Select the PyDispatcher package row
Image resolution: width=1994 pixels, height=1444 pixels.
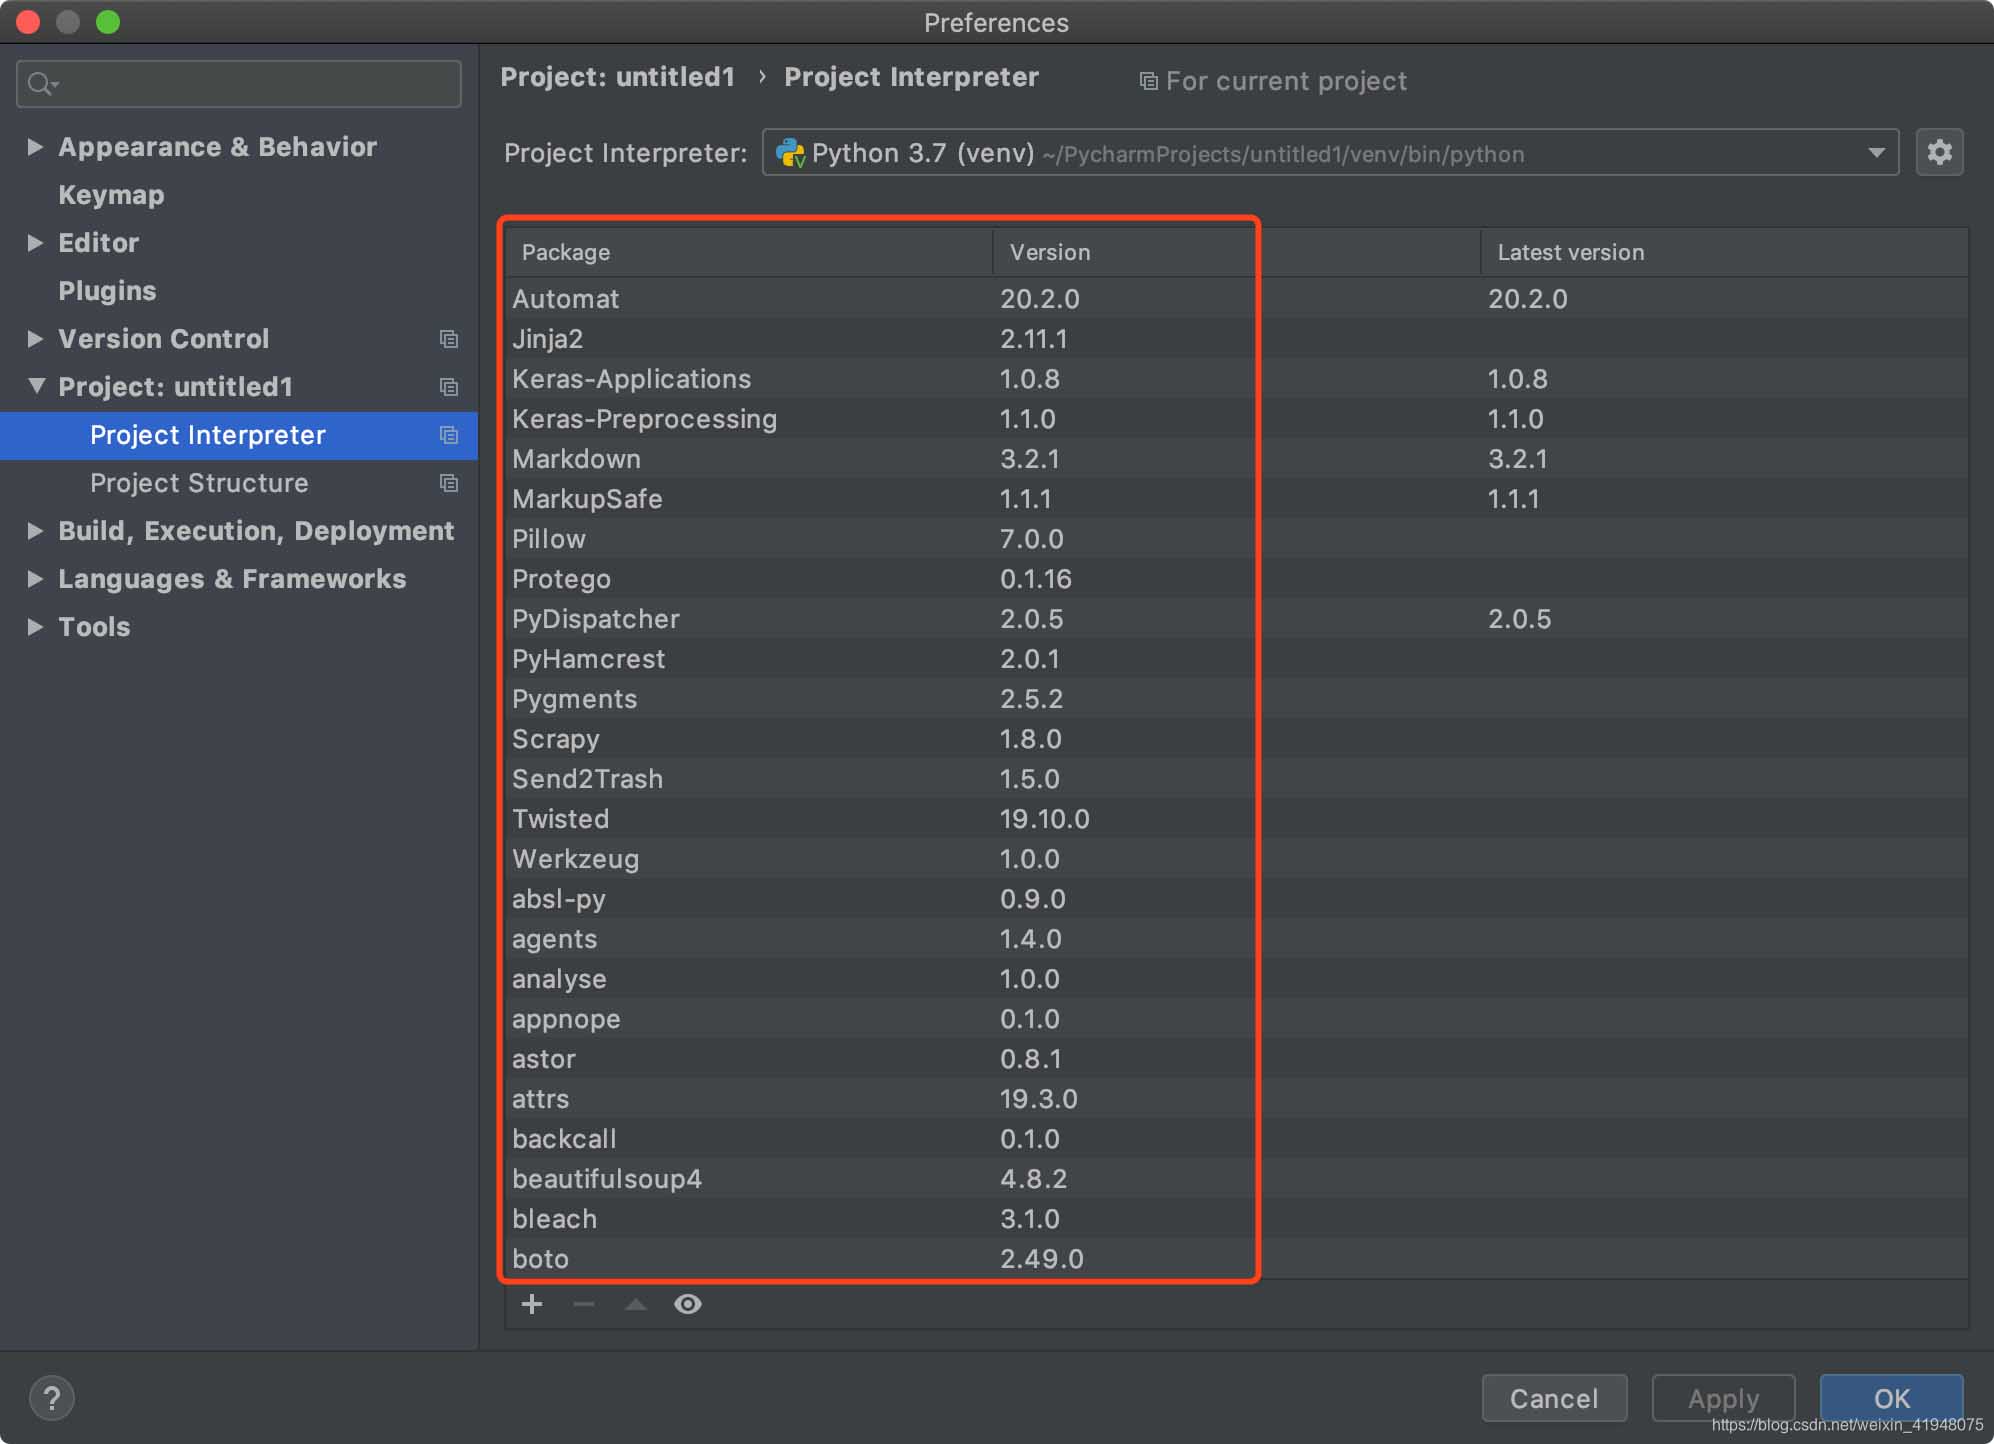point(1237,619)
